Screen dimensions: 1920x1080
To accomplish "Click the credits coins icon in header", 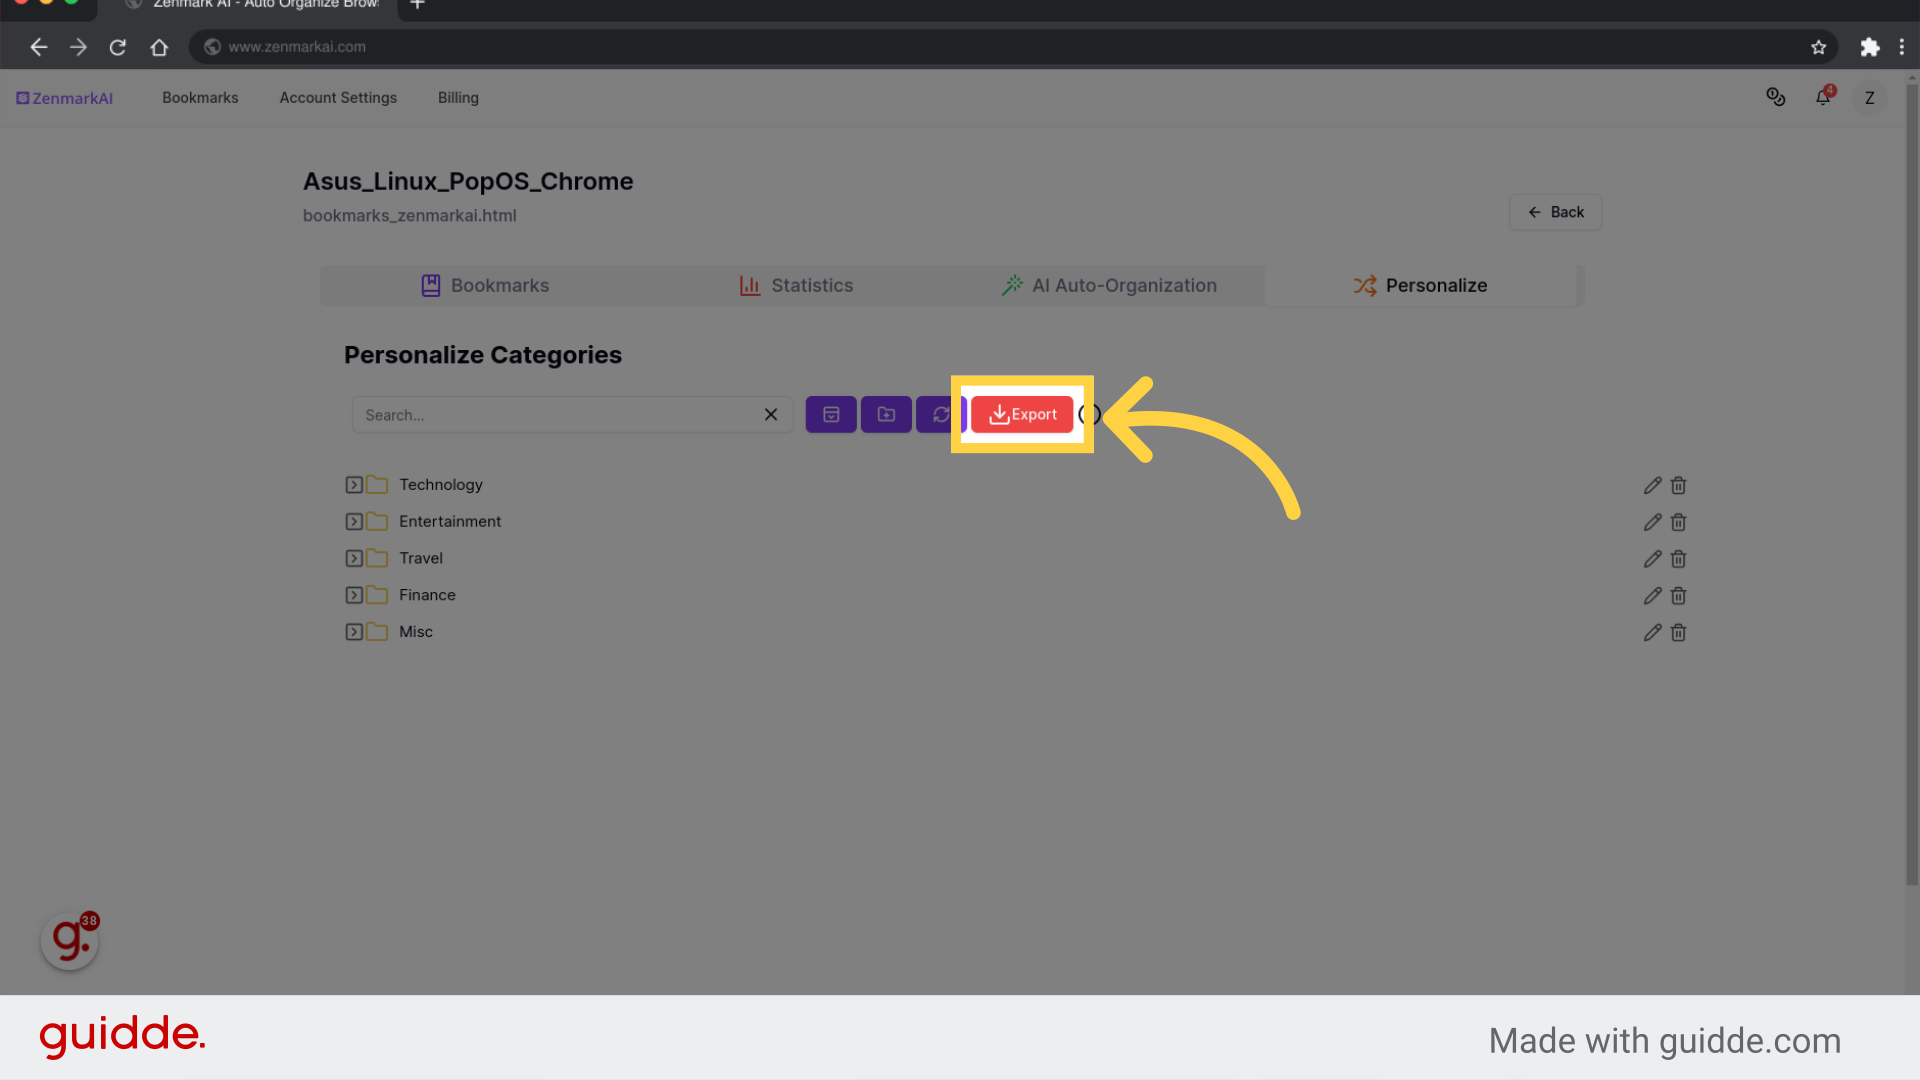I will pyautogui.click(x=1776, y=97).
